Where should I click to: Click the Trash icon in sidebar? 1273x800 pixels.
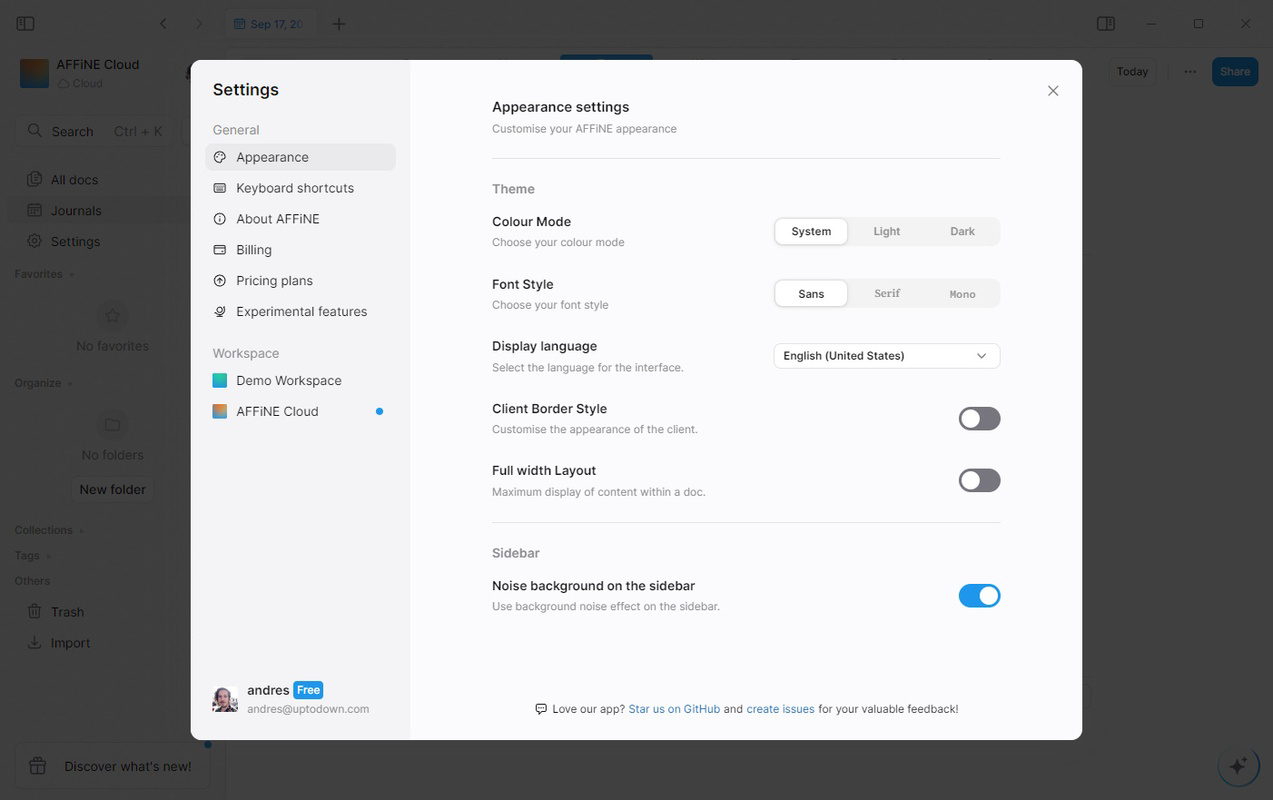[34, 612]
